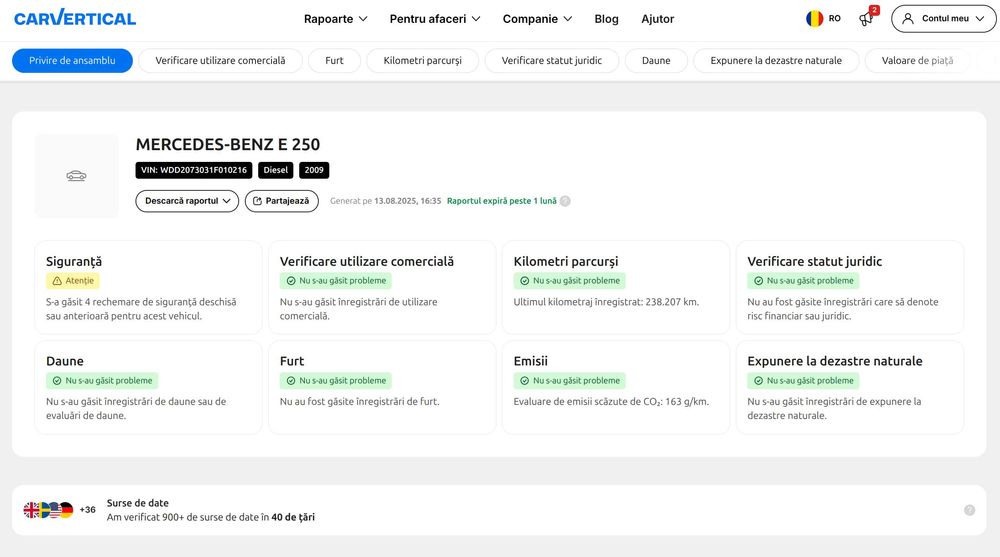The height and width of the screenshot is (557, 1000).
Task: Open the Companie dropdown menu
Action: (x=537, y=18)
